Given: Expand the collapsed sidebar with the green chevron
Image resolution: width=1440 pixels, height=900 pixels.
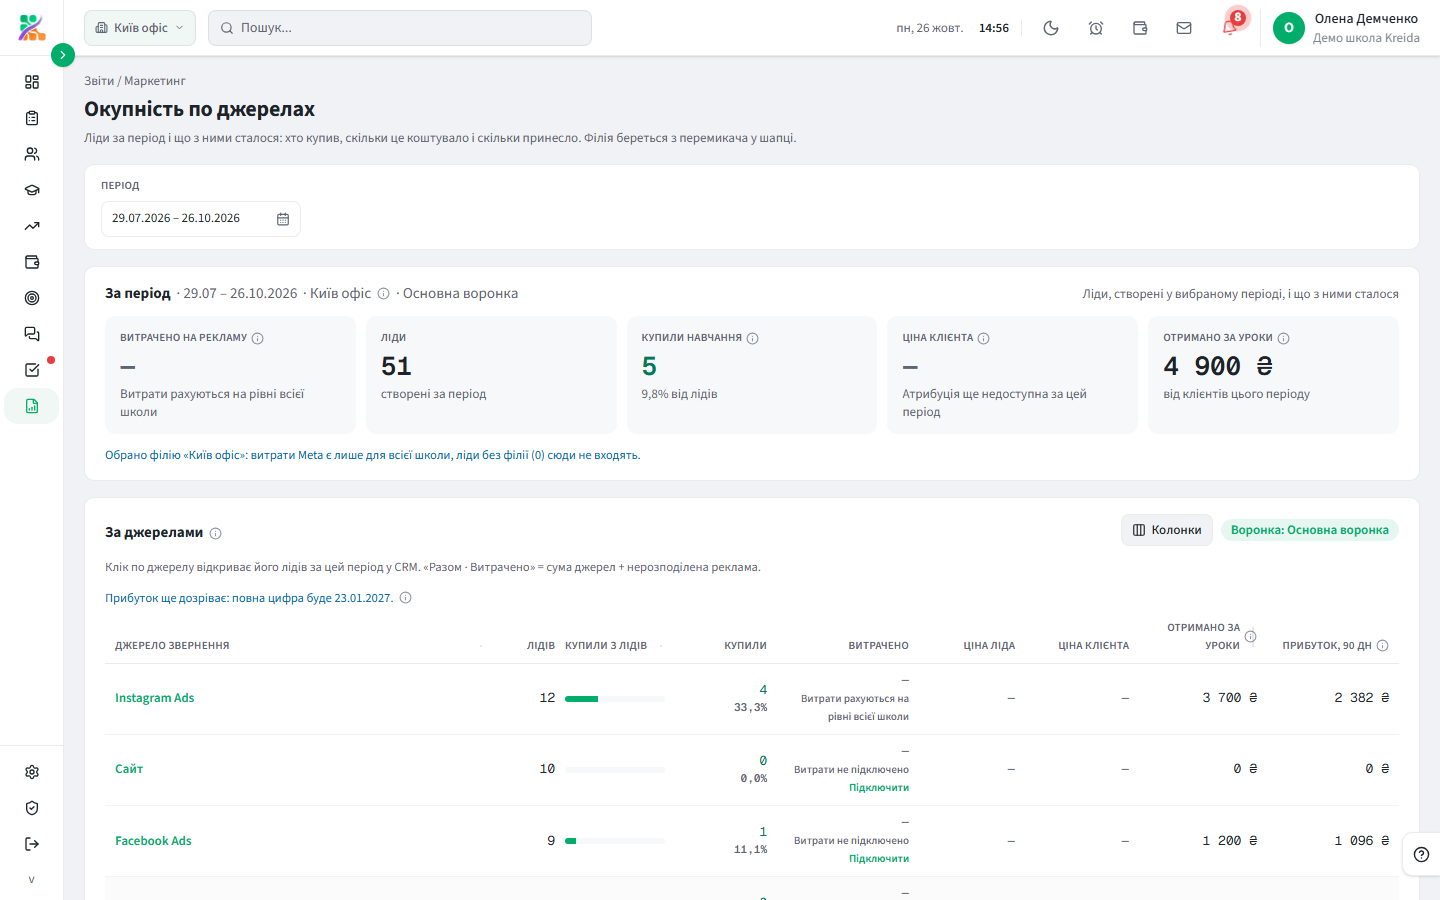Looking at the screenshot, I should tap(62, 55).
